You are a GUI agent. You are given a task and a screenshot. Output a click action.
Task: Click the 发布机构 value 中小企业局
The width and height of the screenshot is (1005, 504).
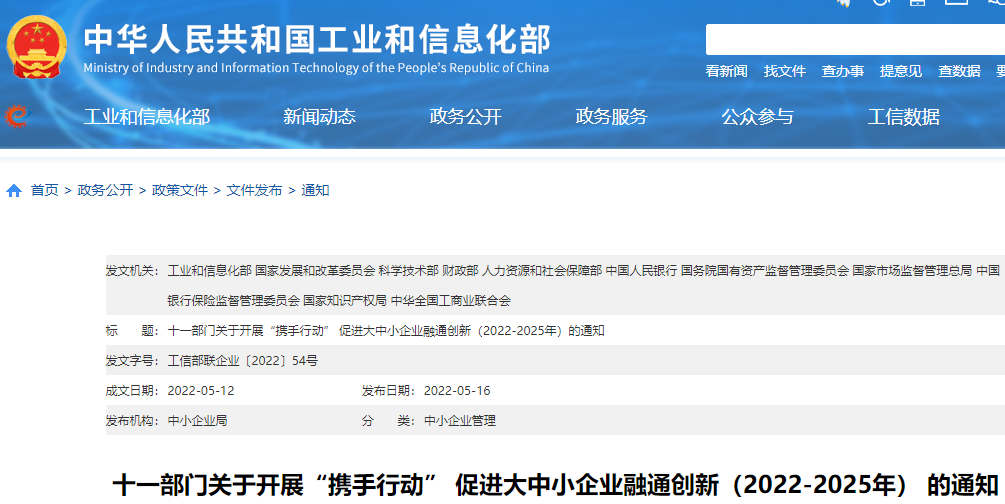tap(197, 421)
